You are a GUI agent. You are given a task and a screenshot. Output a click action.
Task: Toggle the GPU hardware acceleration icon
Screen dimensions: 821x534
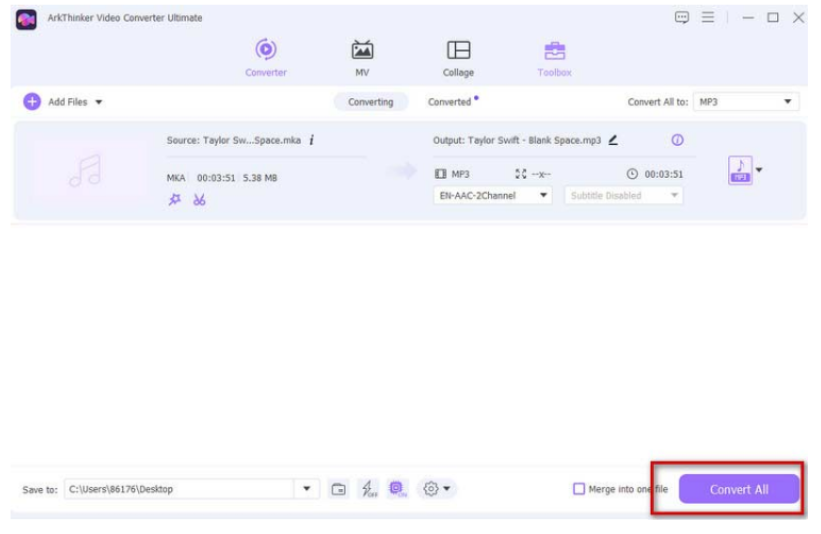(397, 489)
